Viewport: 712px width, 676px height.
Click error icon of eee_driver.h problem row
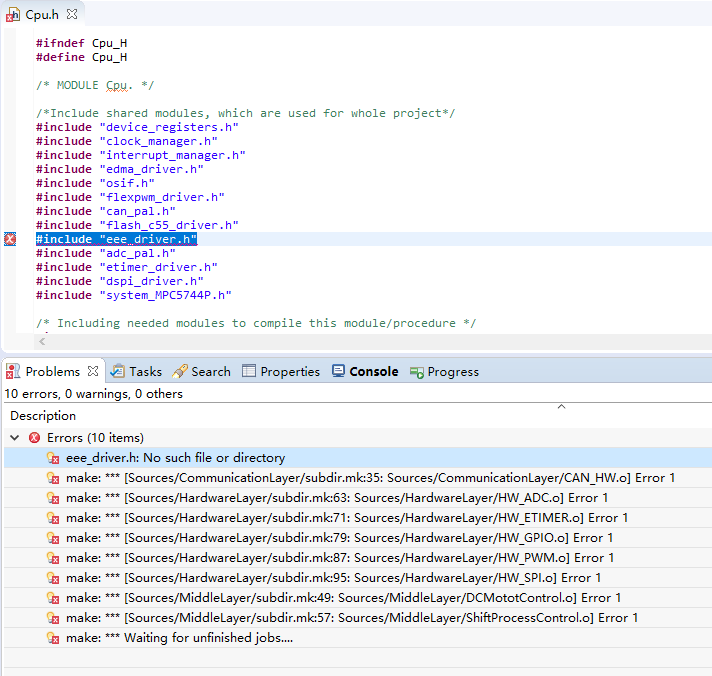coord(53,458)
